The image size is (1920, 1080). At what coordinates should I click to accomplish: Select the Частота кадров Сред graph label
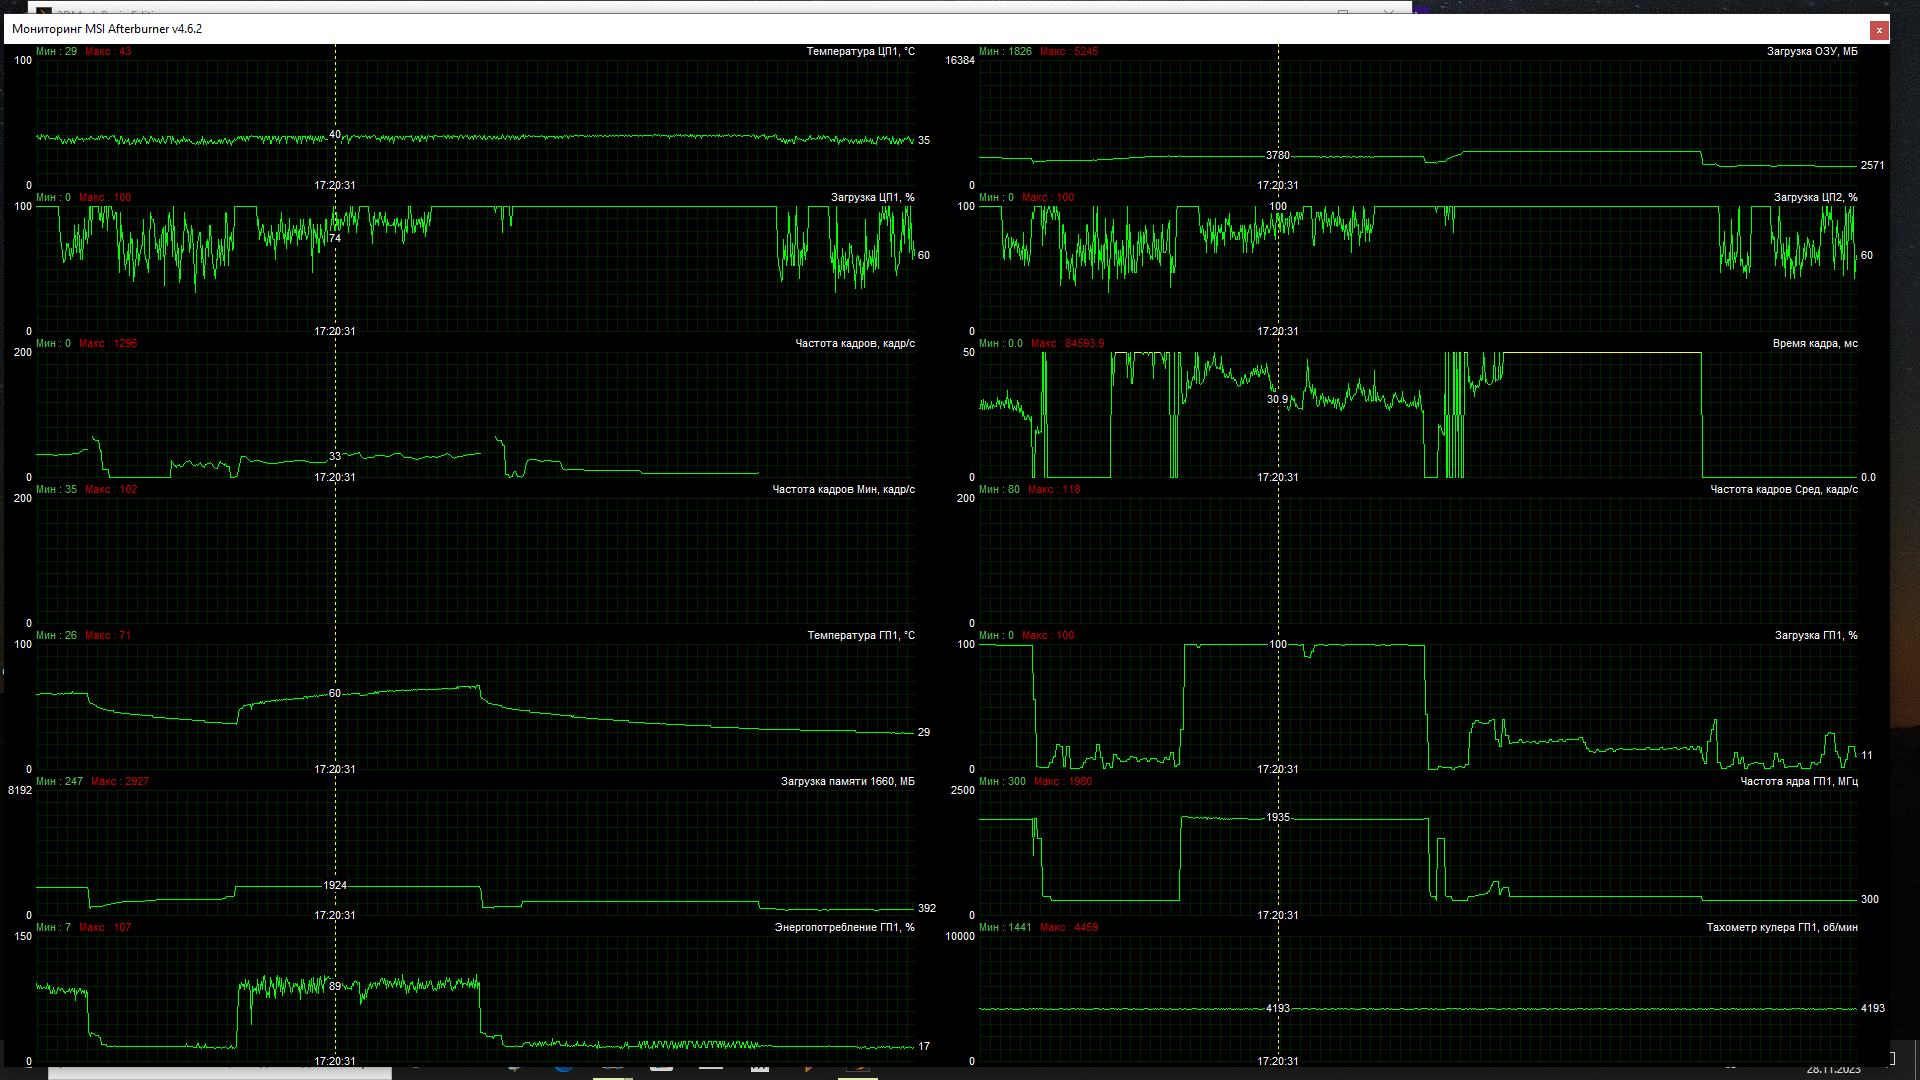coord(1783,490)
